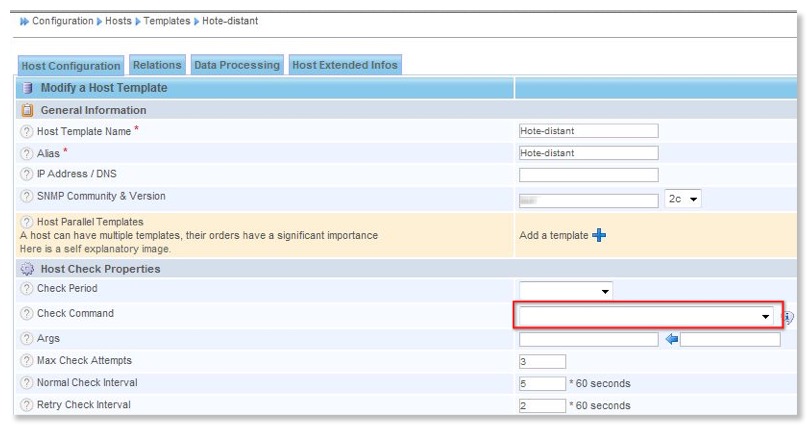Click help icon beside Retry Check Interval
This screenshot has height=425, width=807.
tap(27, 405)
